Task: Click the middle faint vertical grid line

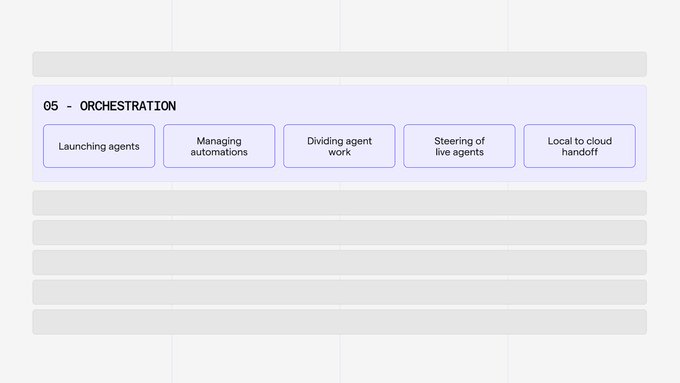Action: [340, 26]
